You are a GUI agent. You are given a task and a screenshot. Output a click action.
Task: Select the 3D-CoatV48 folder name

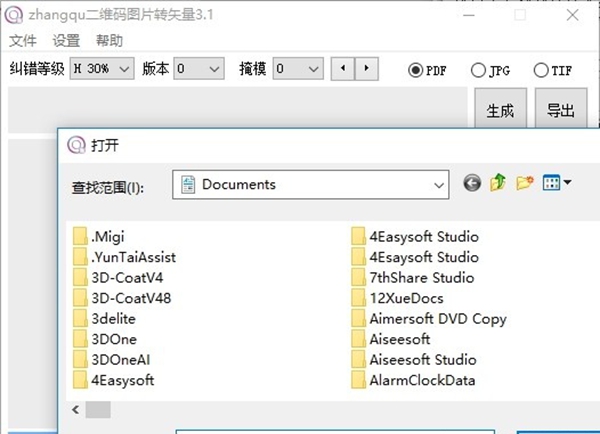(x=131, y=298)
